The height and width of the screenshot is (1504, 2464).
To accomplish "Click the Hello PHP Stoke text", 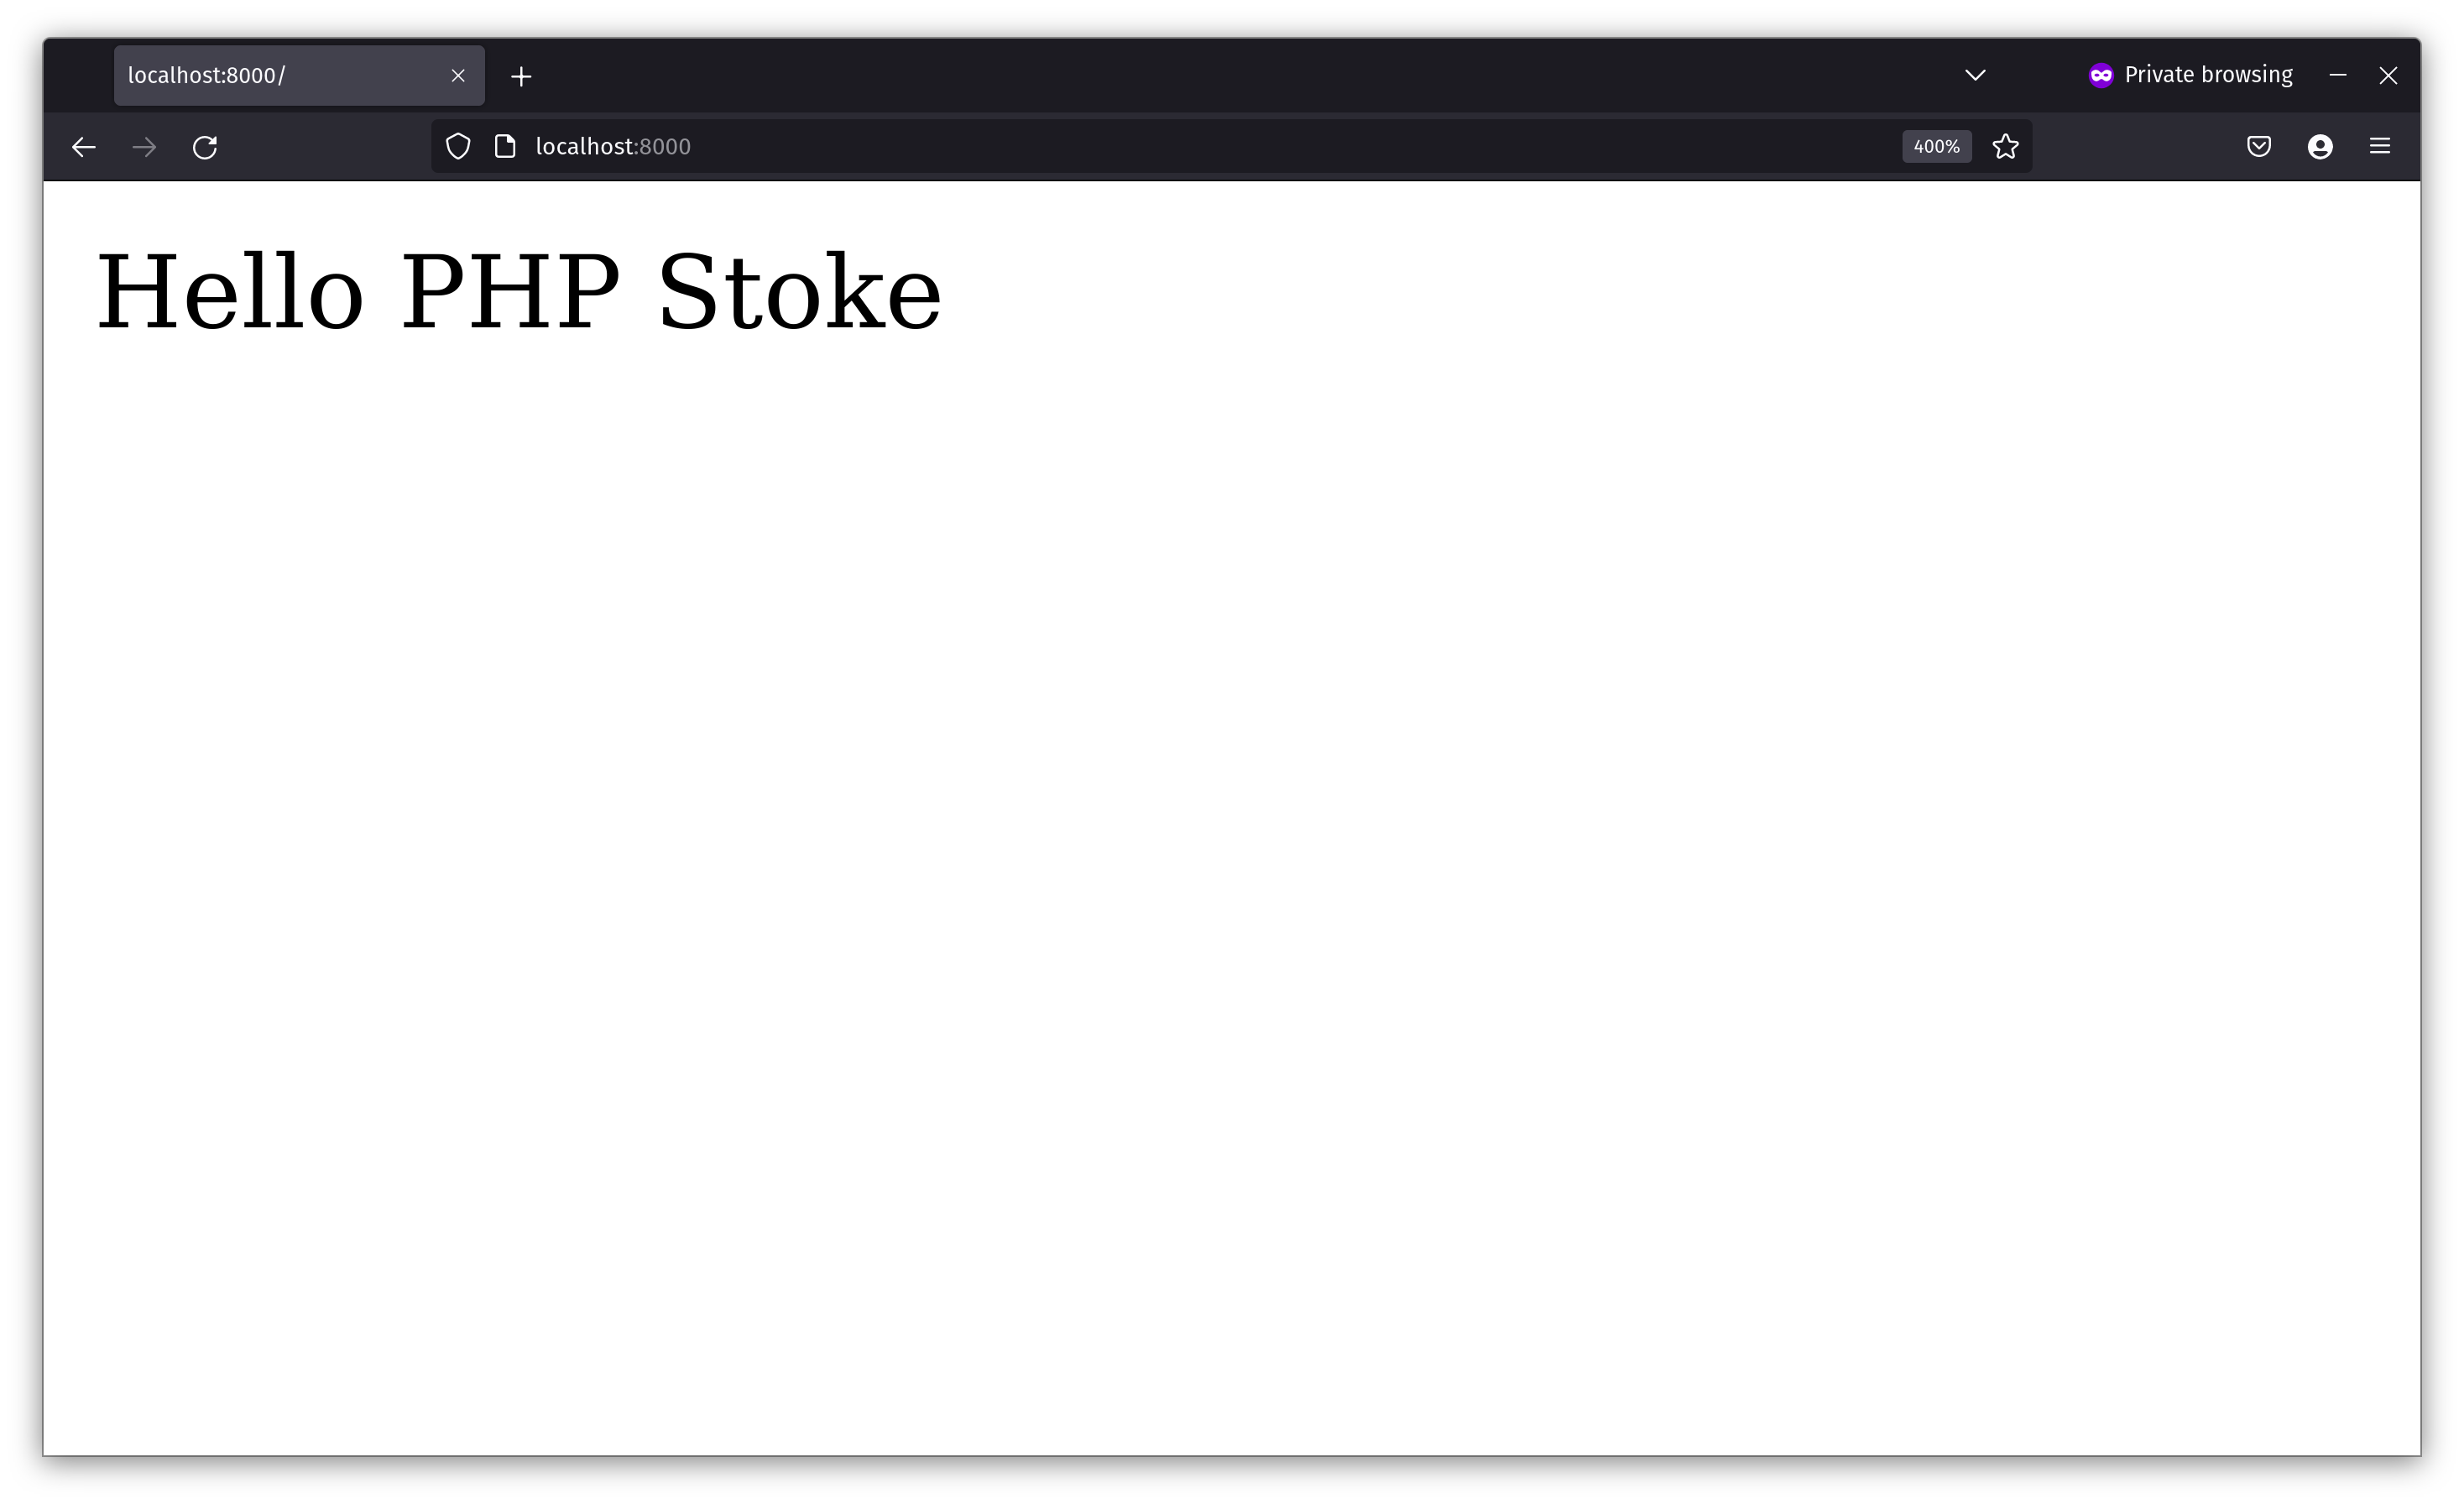I will coord(518,293).
